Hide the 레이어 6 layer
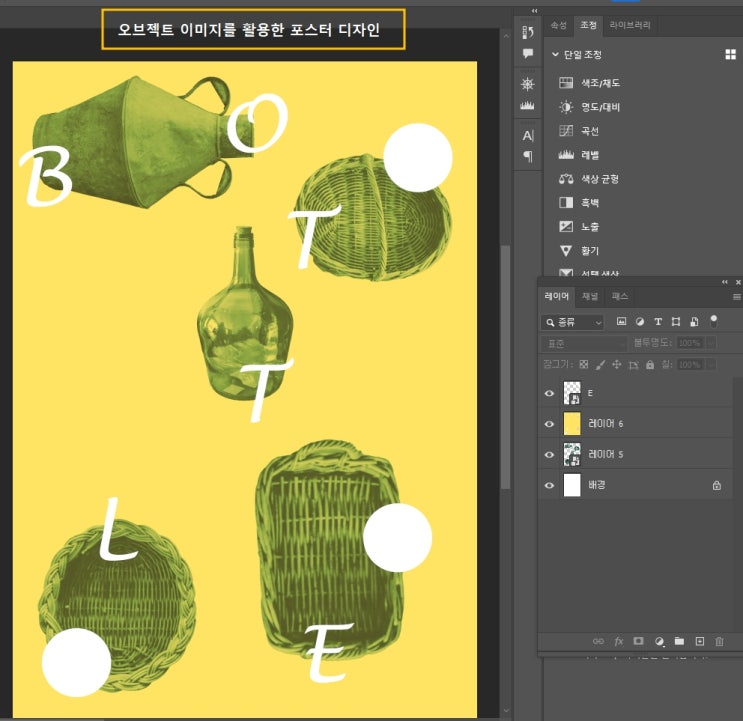This screenshot has height=721, width=743. (x=549, y=424)
